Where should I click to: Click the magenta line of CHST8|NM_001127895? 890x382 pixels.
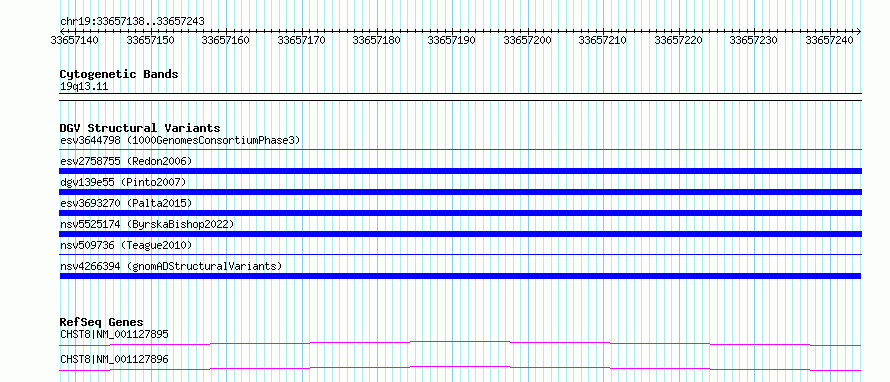[x=460, y=343]
